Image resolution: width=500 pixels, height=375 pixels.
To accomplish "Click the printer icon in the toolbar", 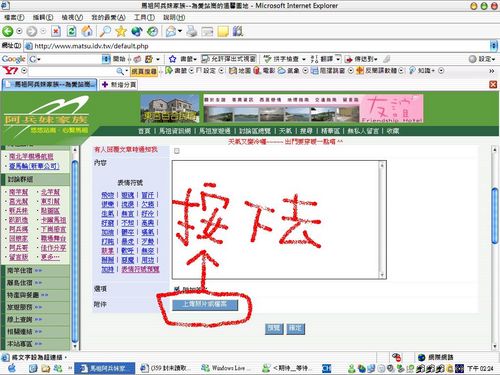I will click(192, 31).
